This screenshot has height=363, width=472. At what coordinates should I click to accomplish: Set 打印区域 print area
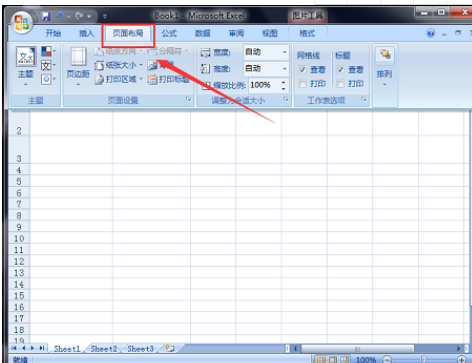[x=118, y=79]
